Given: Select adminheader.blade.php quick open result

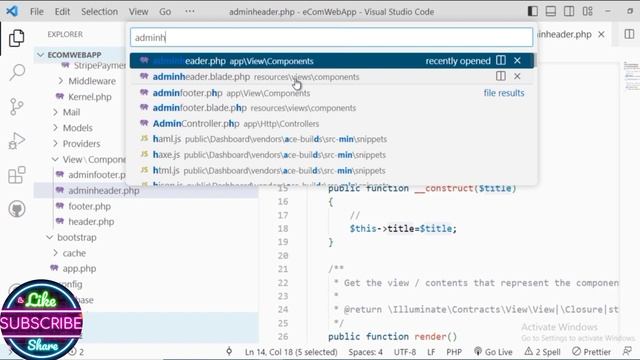Looking at the screenshot, I should 331,77.
